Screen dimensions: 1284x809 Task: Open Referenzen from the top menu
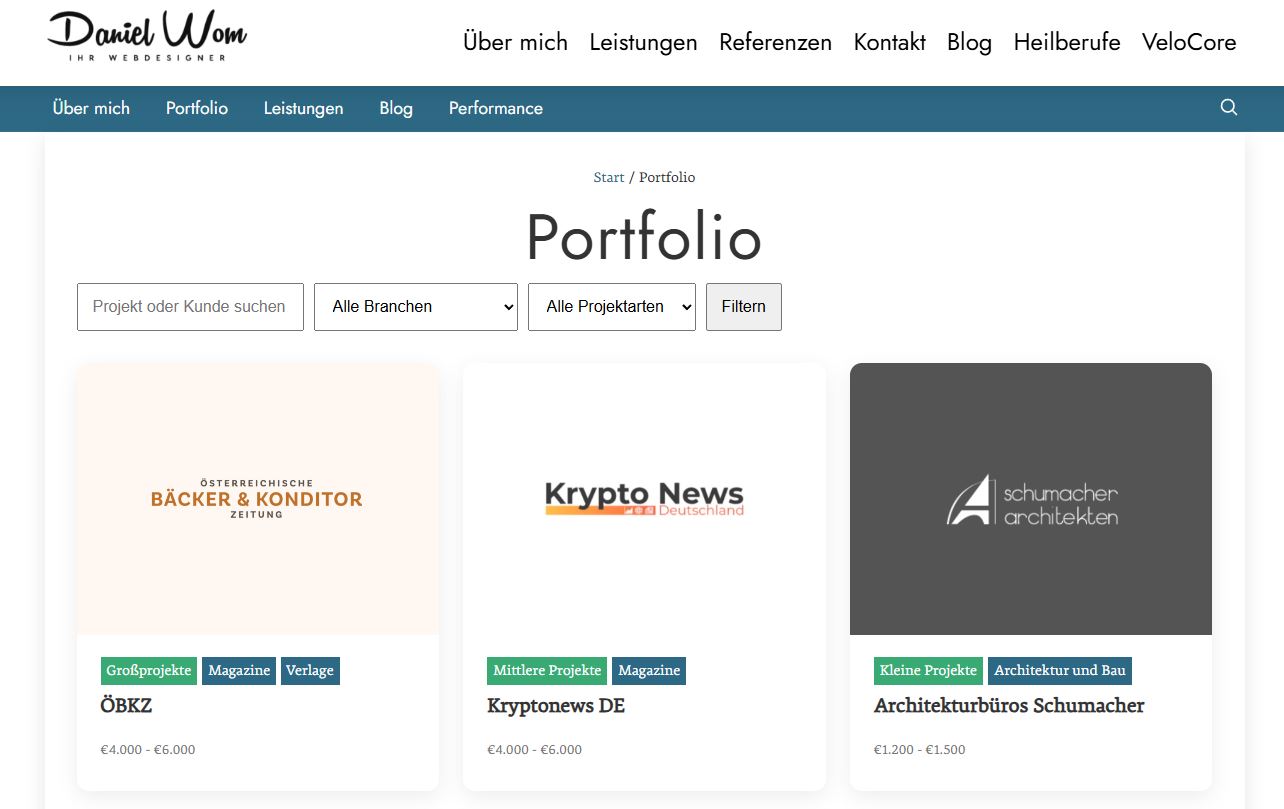pyautogui.click(x=775, y=42)
